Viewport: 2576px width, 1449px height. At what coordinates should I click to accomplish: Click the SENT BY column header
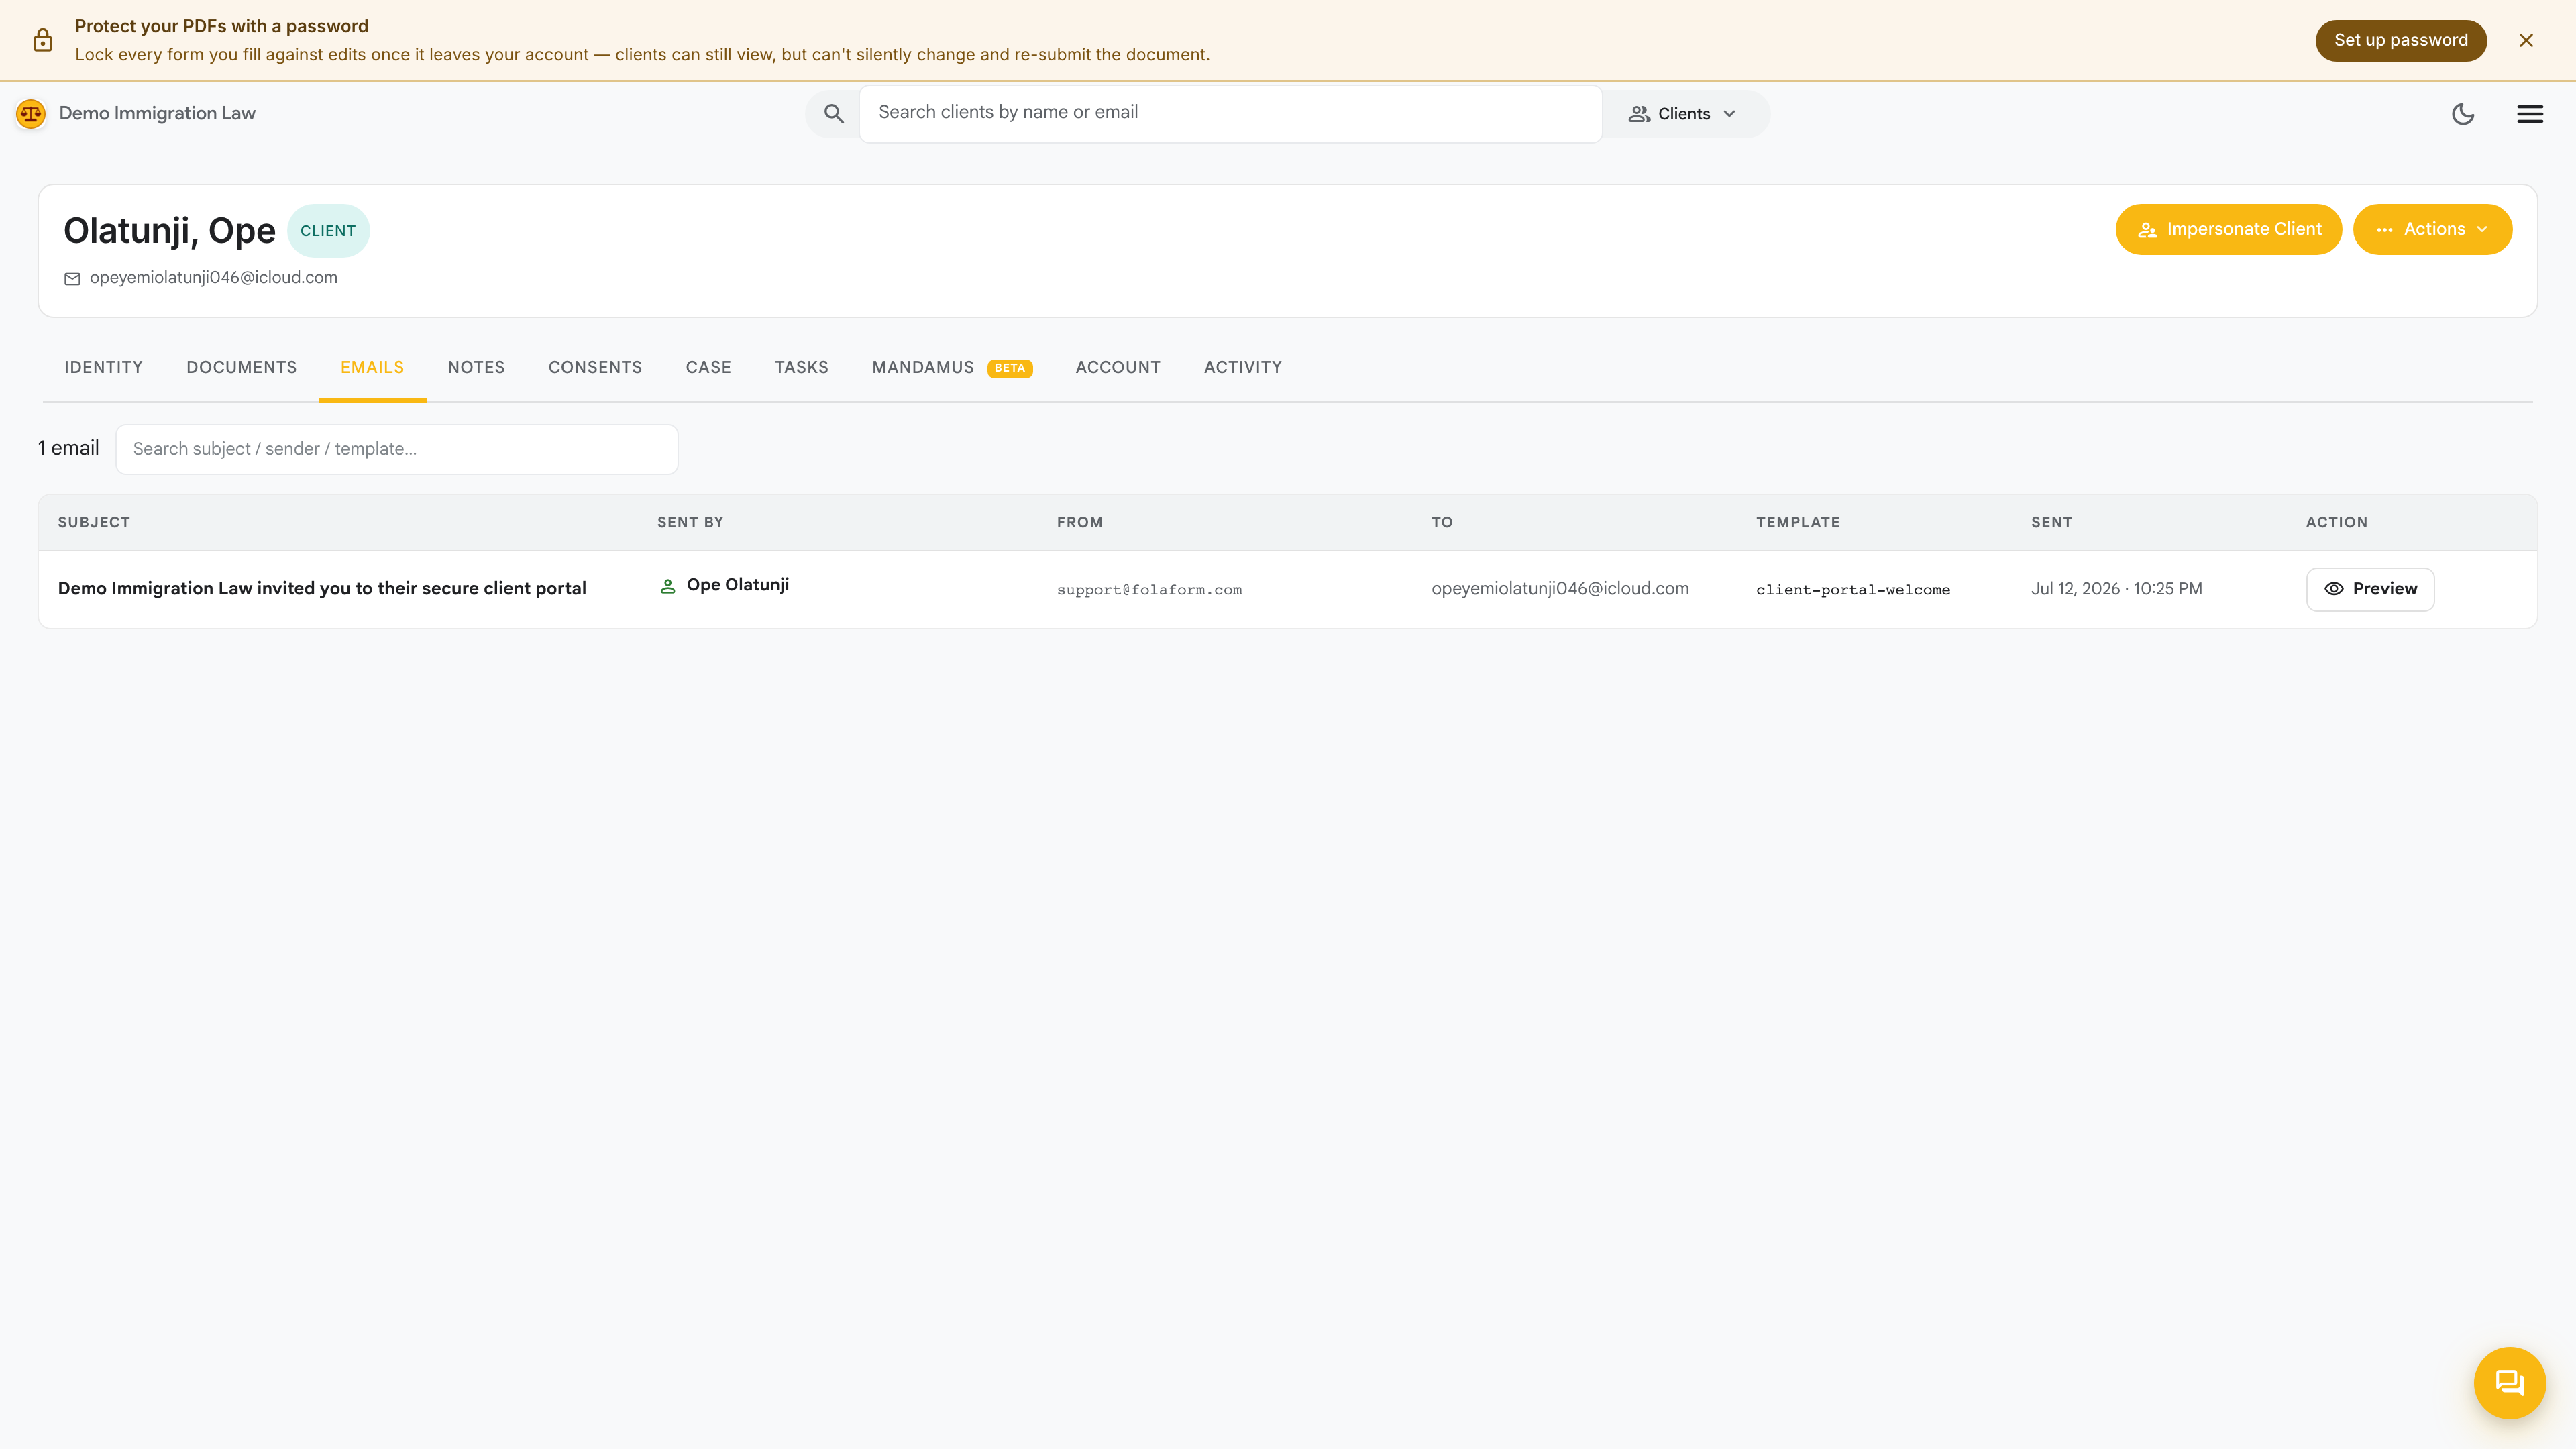(690, 522)
